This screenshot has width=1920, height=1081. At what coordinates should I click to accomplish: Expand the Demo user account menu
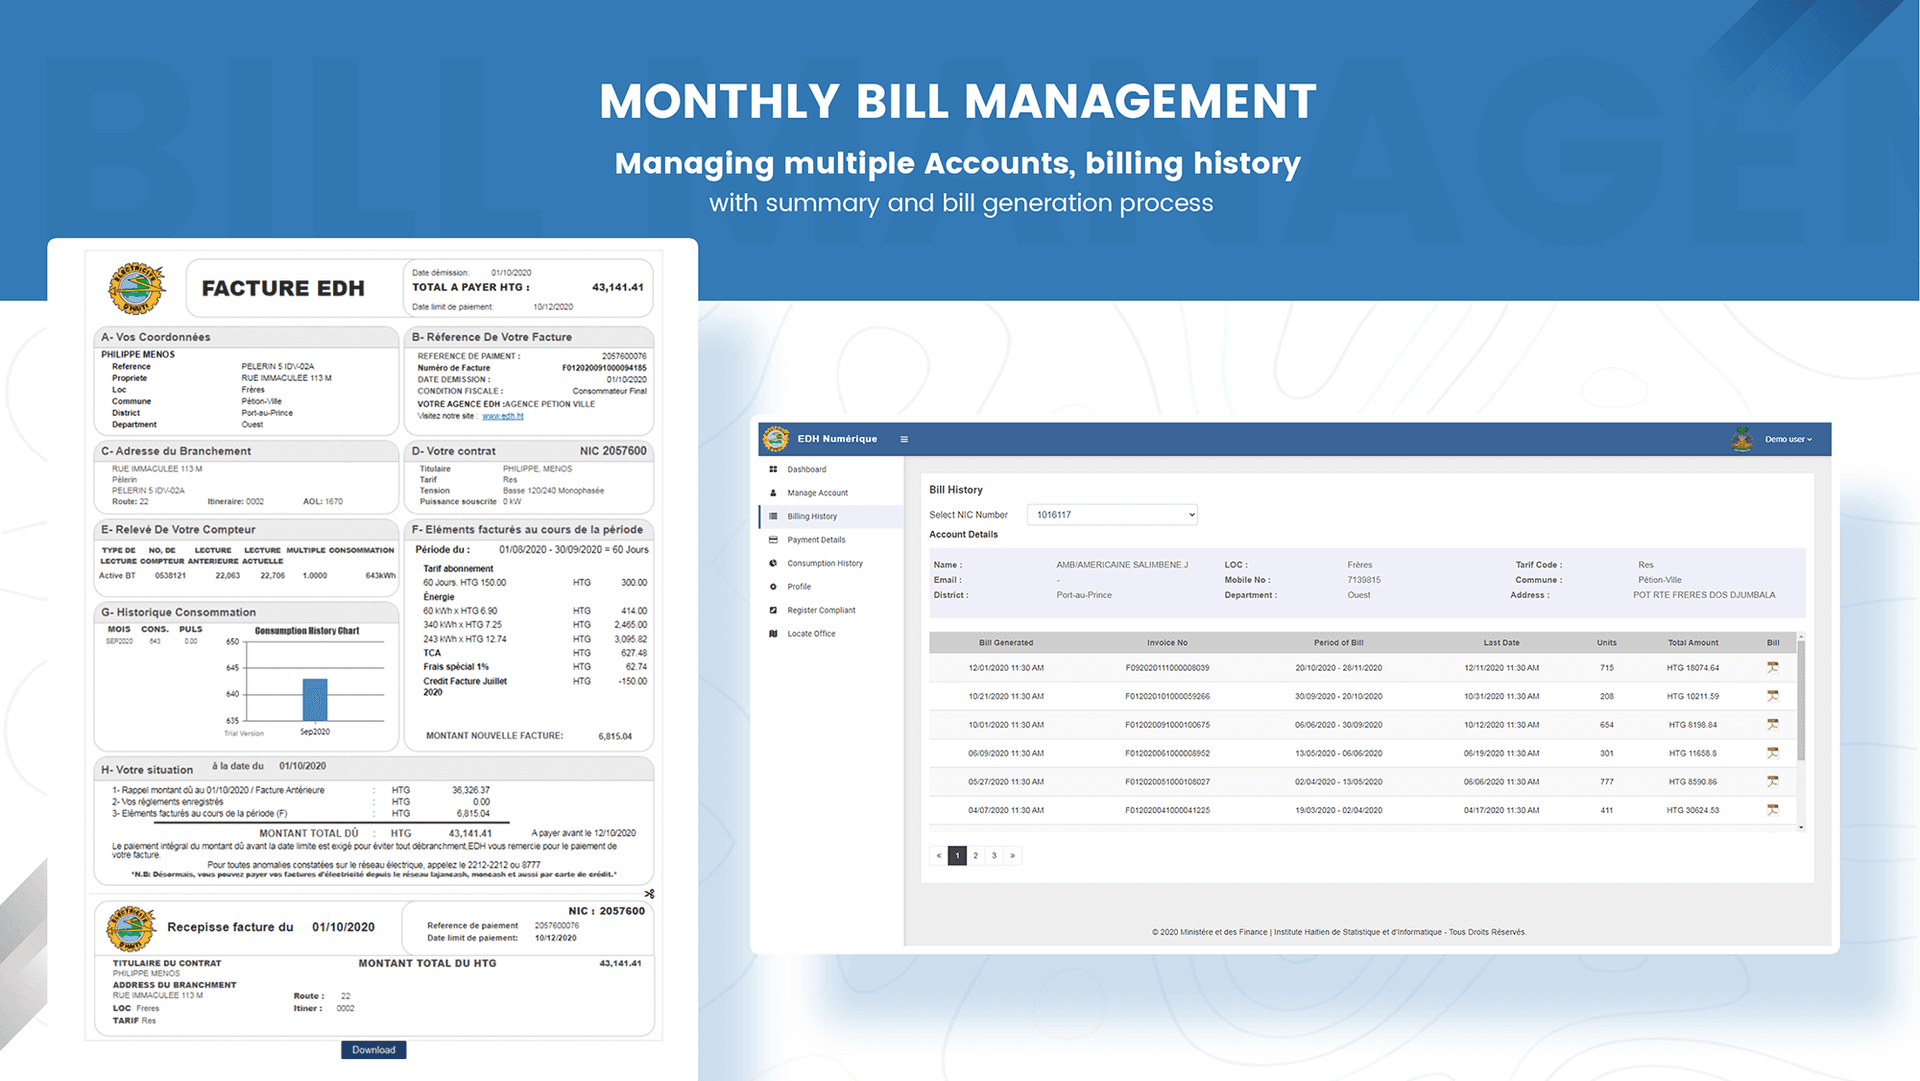pyautogui.click(x=1788, y=439)
